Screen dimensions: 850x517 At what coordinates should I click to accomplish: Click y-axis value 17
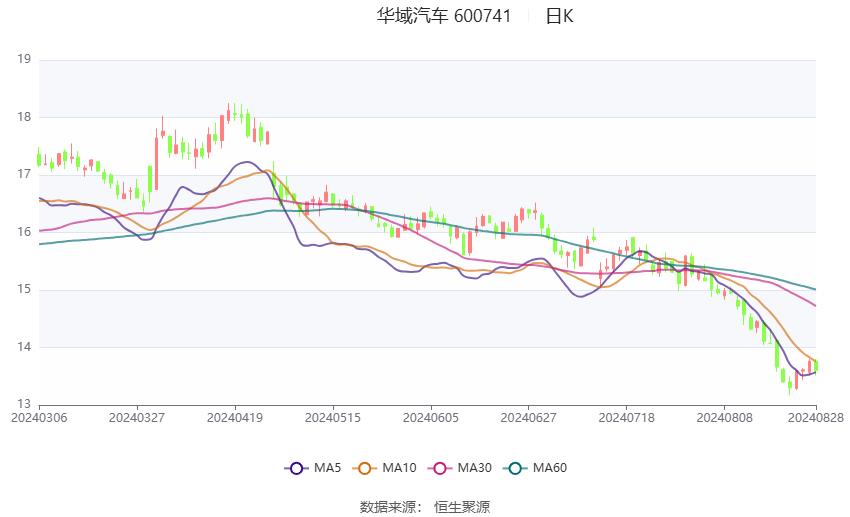tap(24, 175)
